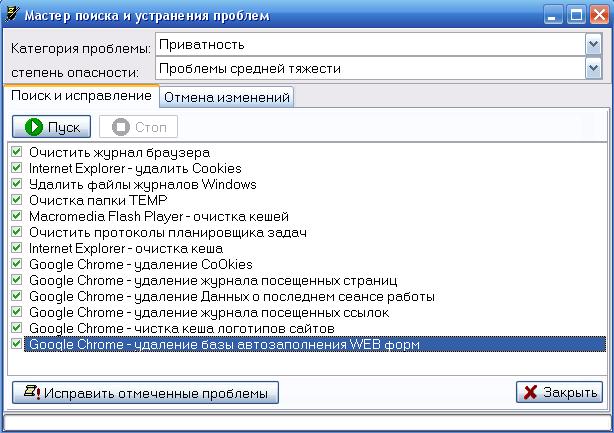Select 'Google Chrome - удаление CoOkies' row text
Image resolution: width=614 pixels, height=433 pixels.
(141, 265)
